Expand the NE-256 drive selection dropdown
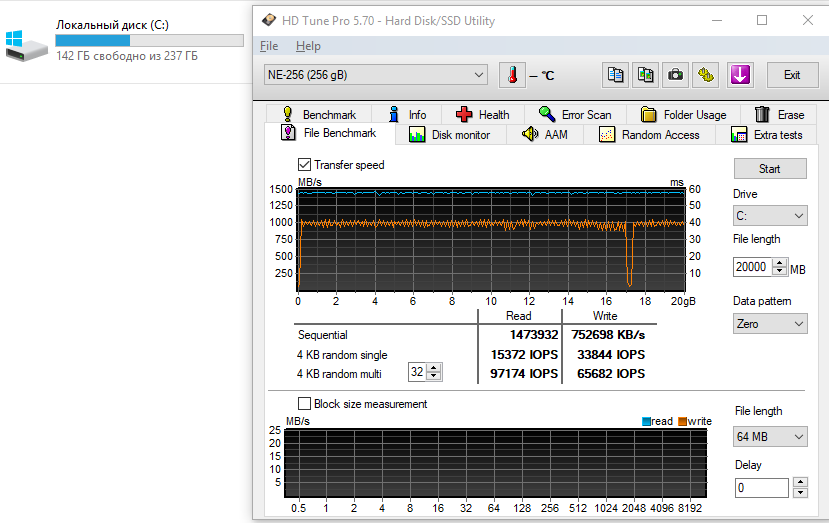This screenshot has height=523, width=829. coord(375,75)
